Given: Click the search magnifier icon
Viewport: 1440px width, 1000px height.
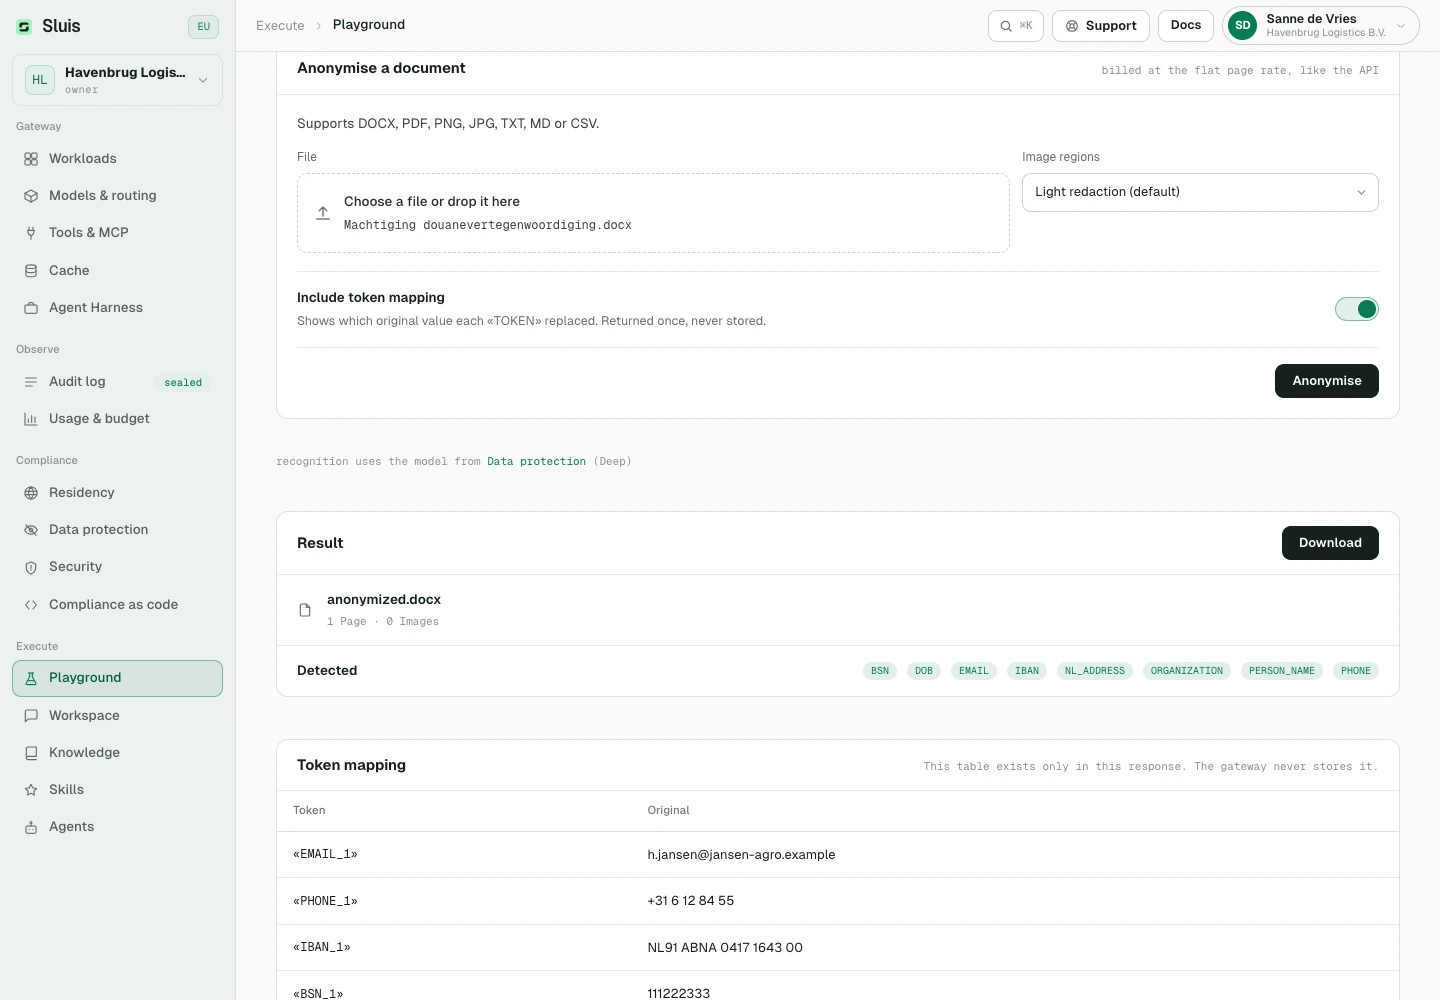Looking at the screenshot, I should (1006, 26).
